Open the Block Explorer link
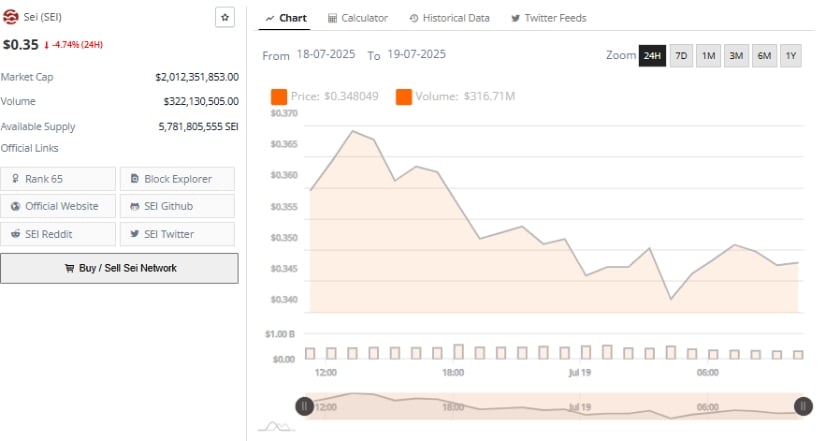Screen dimensions: 825x441 point(177,179)
